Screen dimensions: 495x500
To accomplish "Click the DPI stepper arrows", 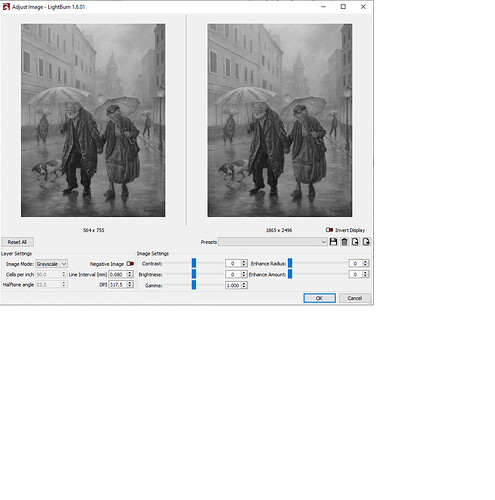I will 130,285.
